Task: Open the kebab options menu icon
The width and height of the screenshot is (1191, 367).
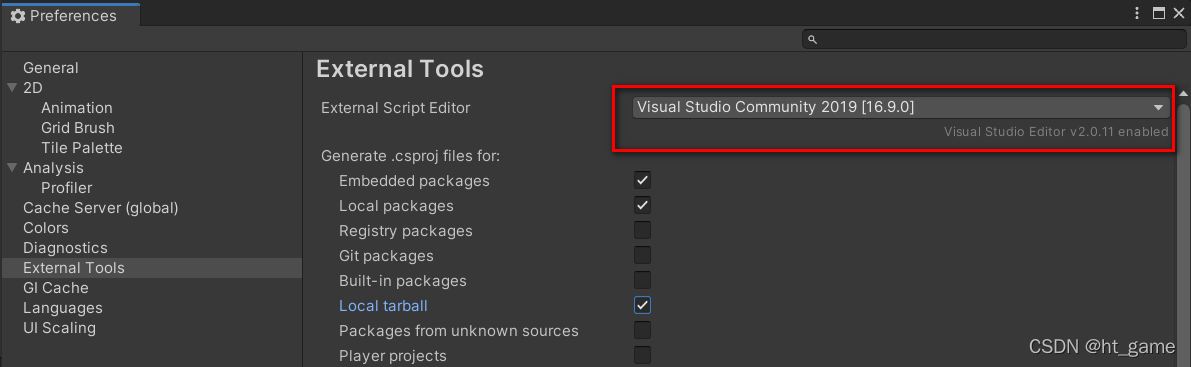Action: point(1136,13)
